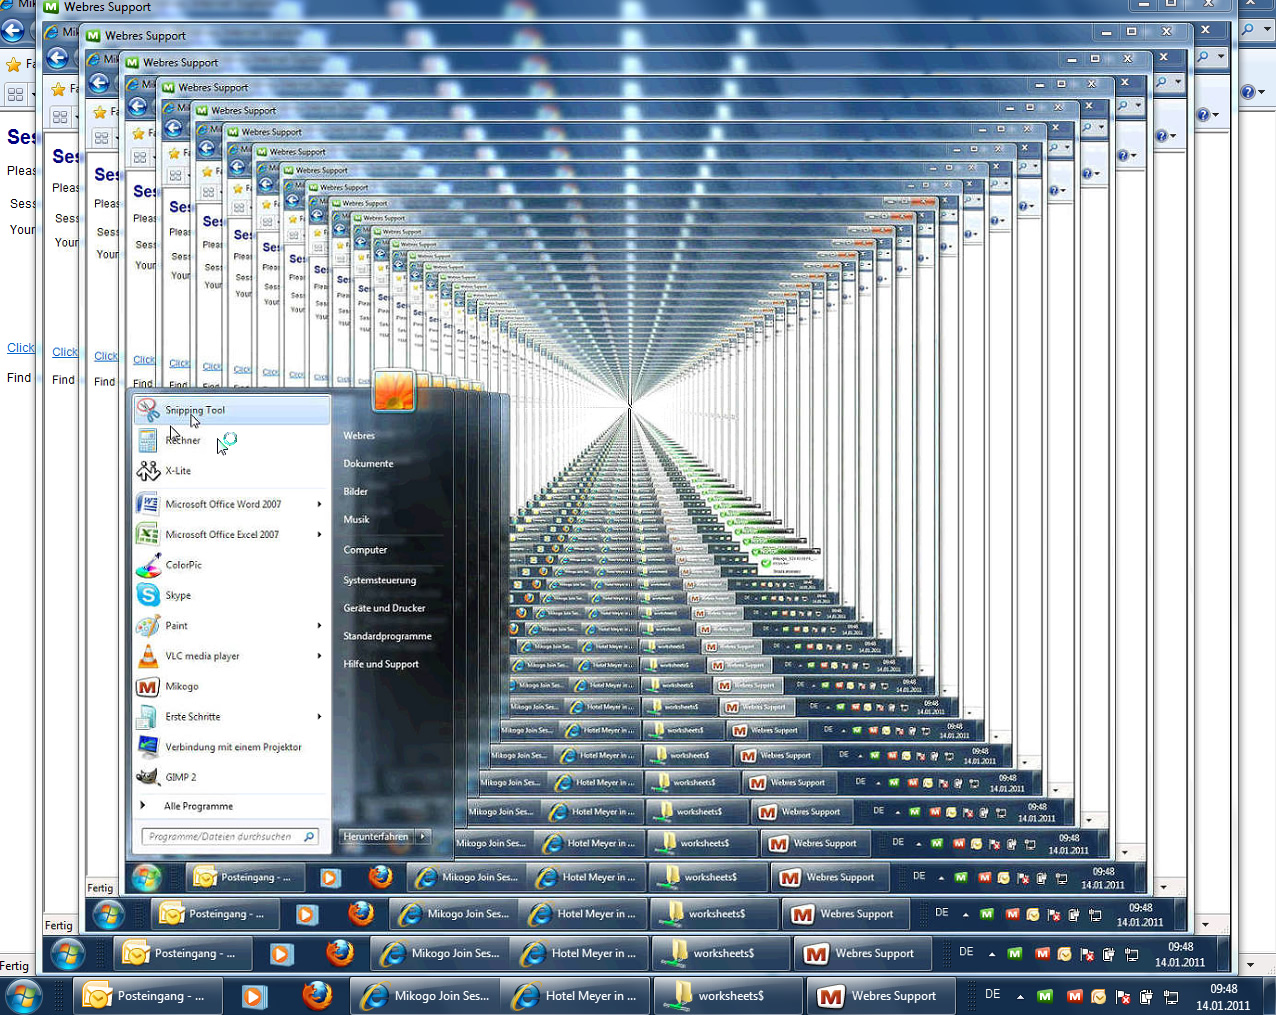Open shutdown options arrow beside Herunterfahren

423,836
